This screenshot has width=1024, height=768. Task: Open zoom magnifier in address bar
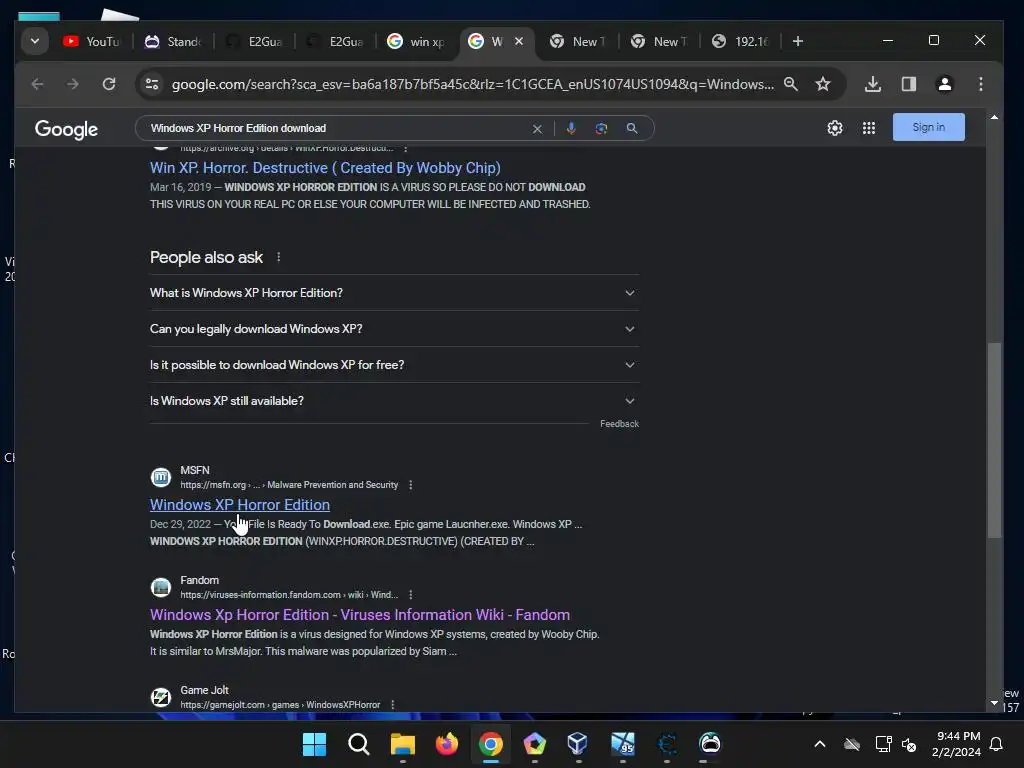(x=791, y=84)
